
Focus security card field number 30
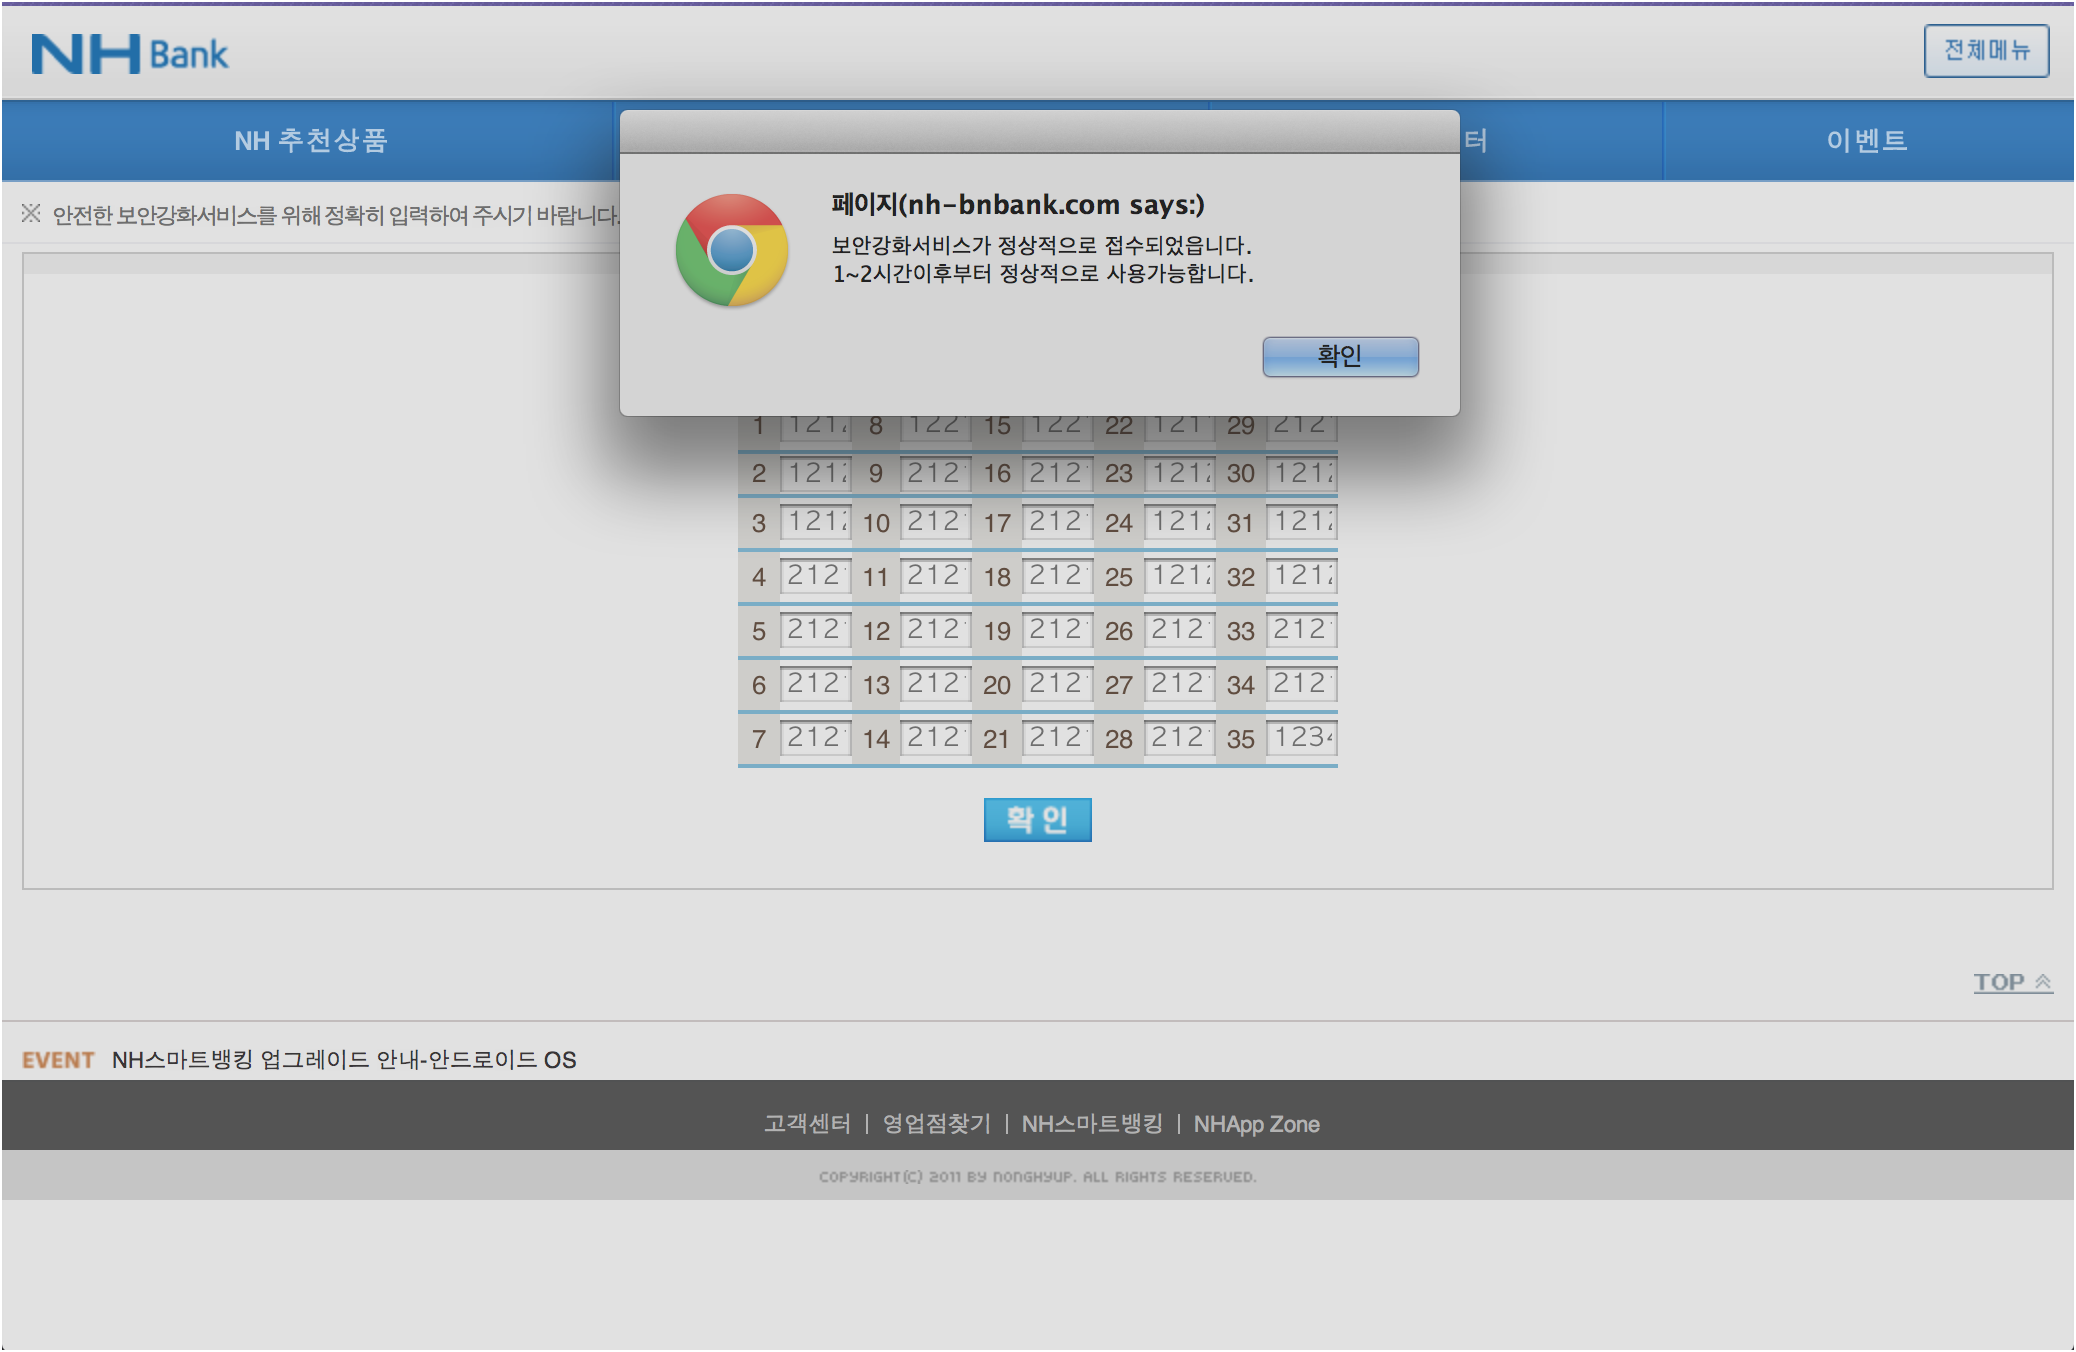point(1302,473)
